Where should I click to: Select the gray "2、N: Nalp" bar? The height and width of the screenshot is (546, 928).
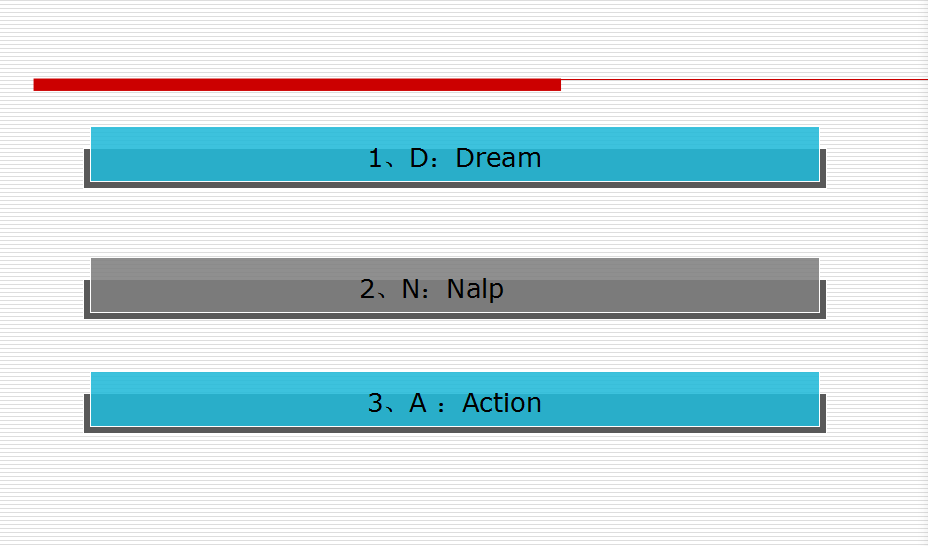(x=455, y=285)
